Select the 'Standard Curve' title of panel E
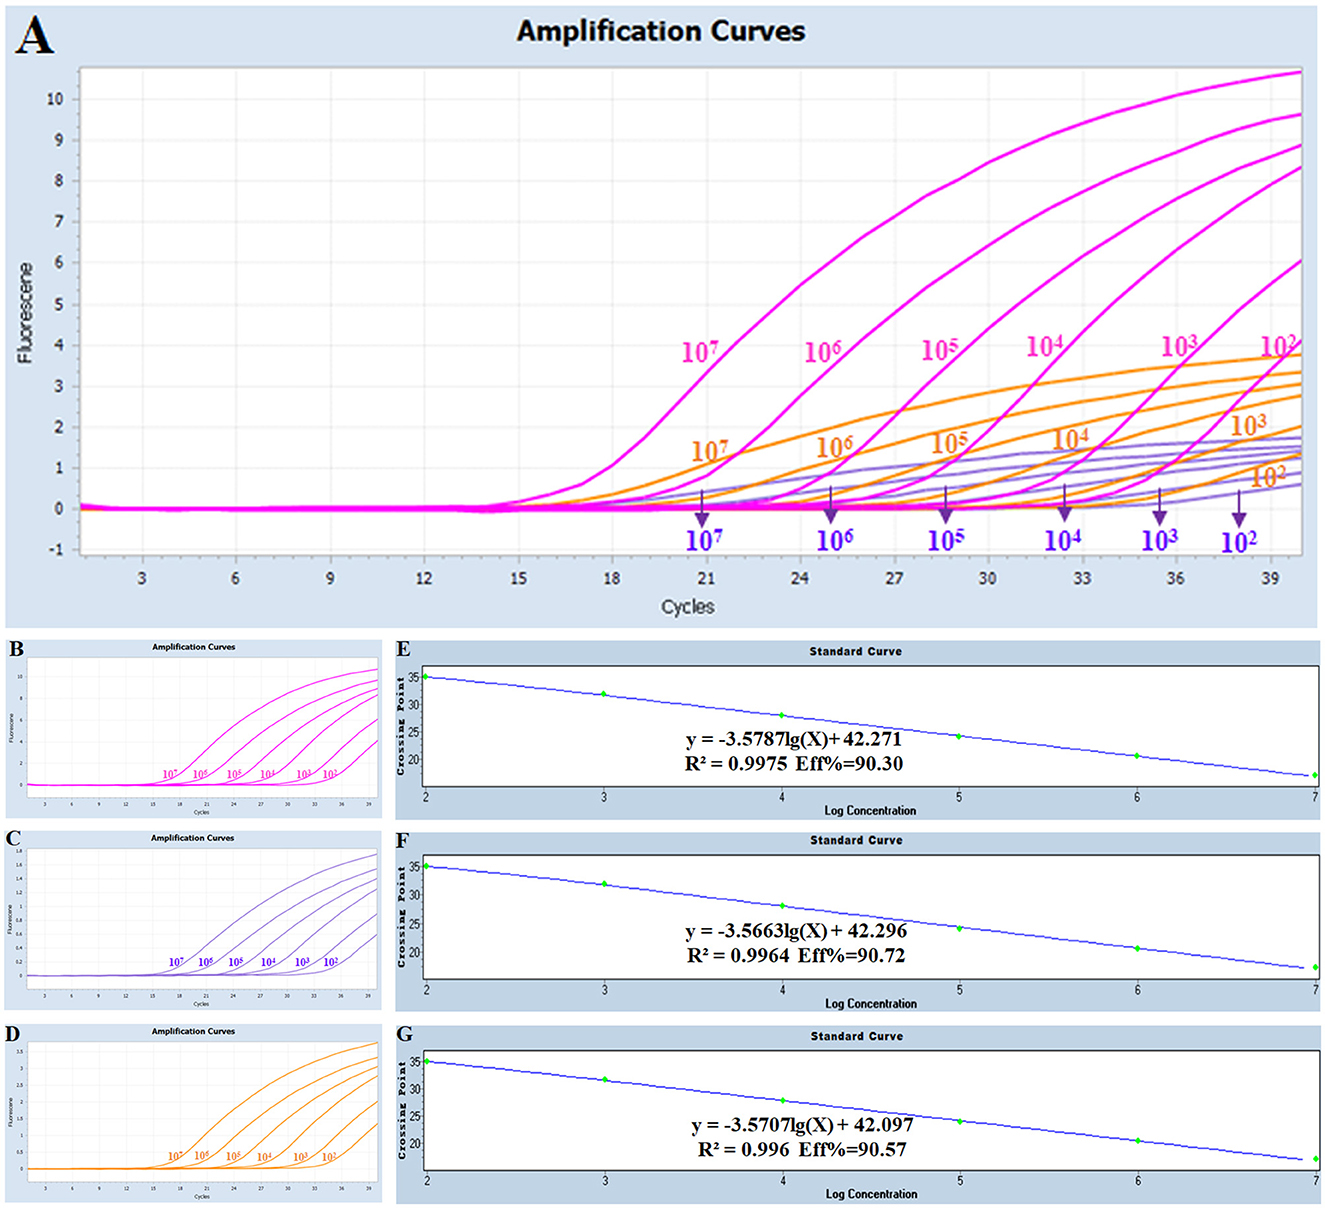 coord(856,651)
